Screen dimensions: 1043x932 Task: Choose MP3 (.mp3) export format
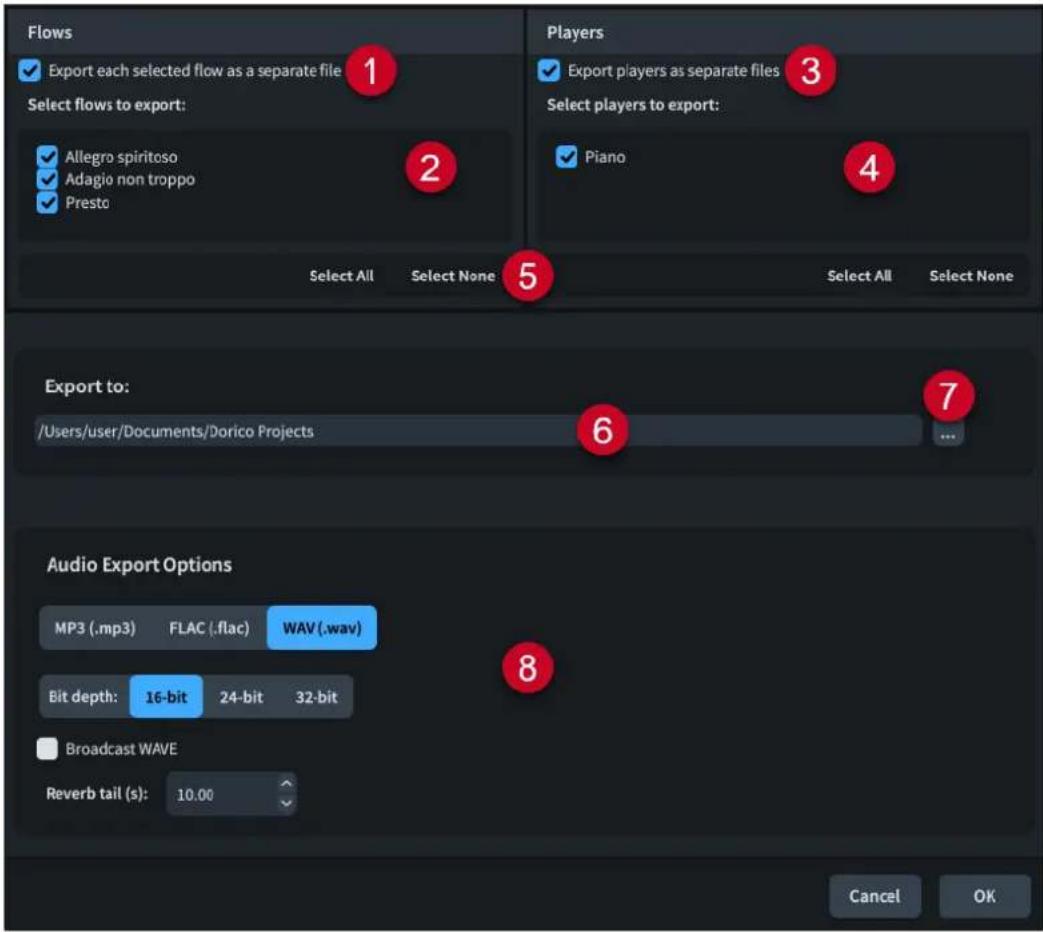tap(95, 628)
